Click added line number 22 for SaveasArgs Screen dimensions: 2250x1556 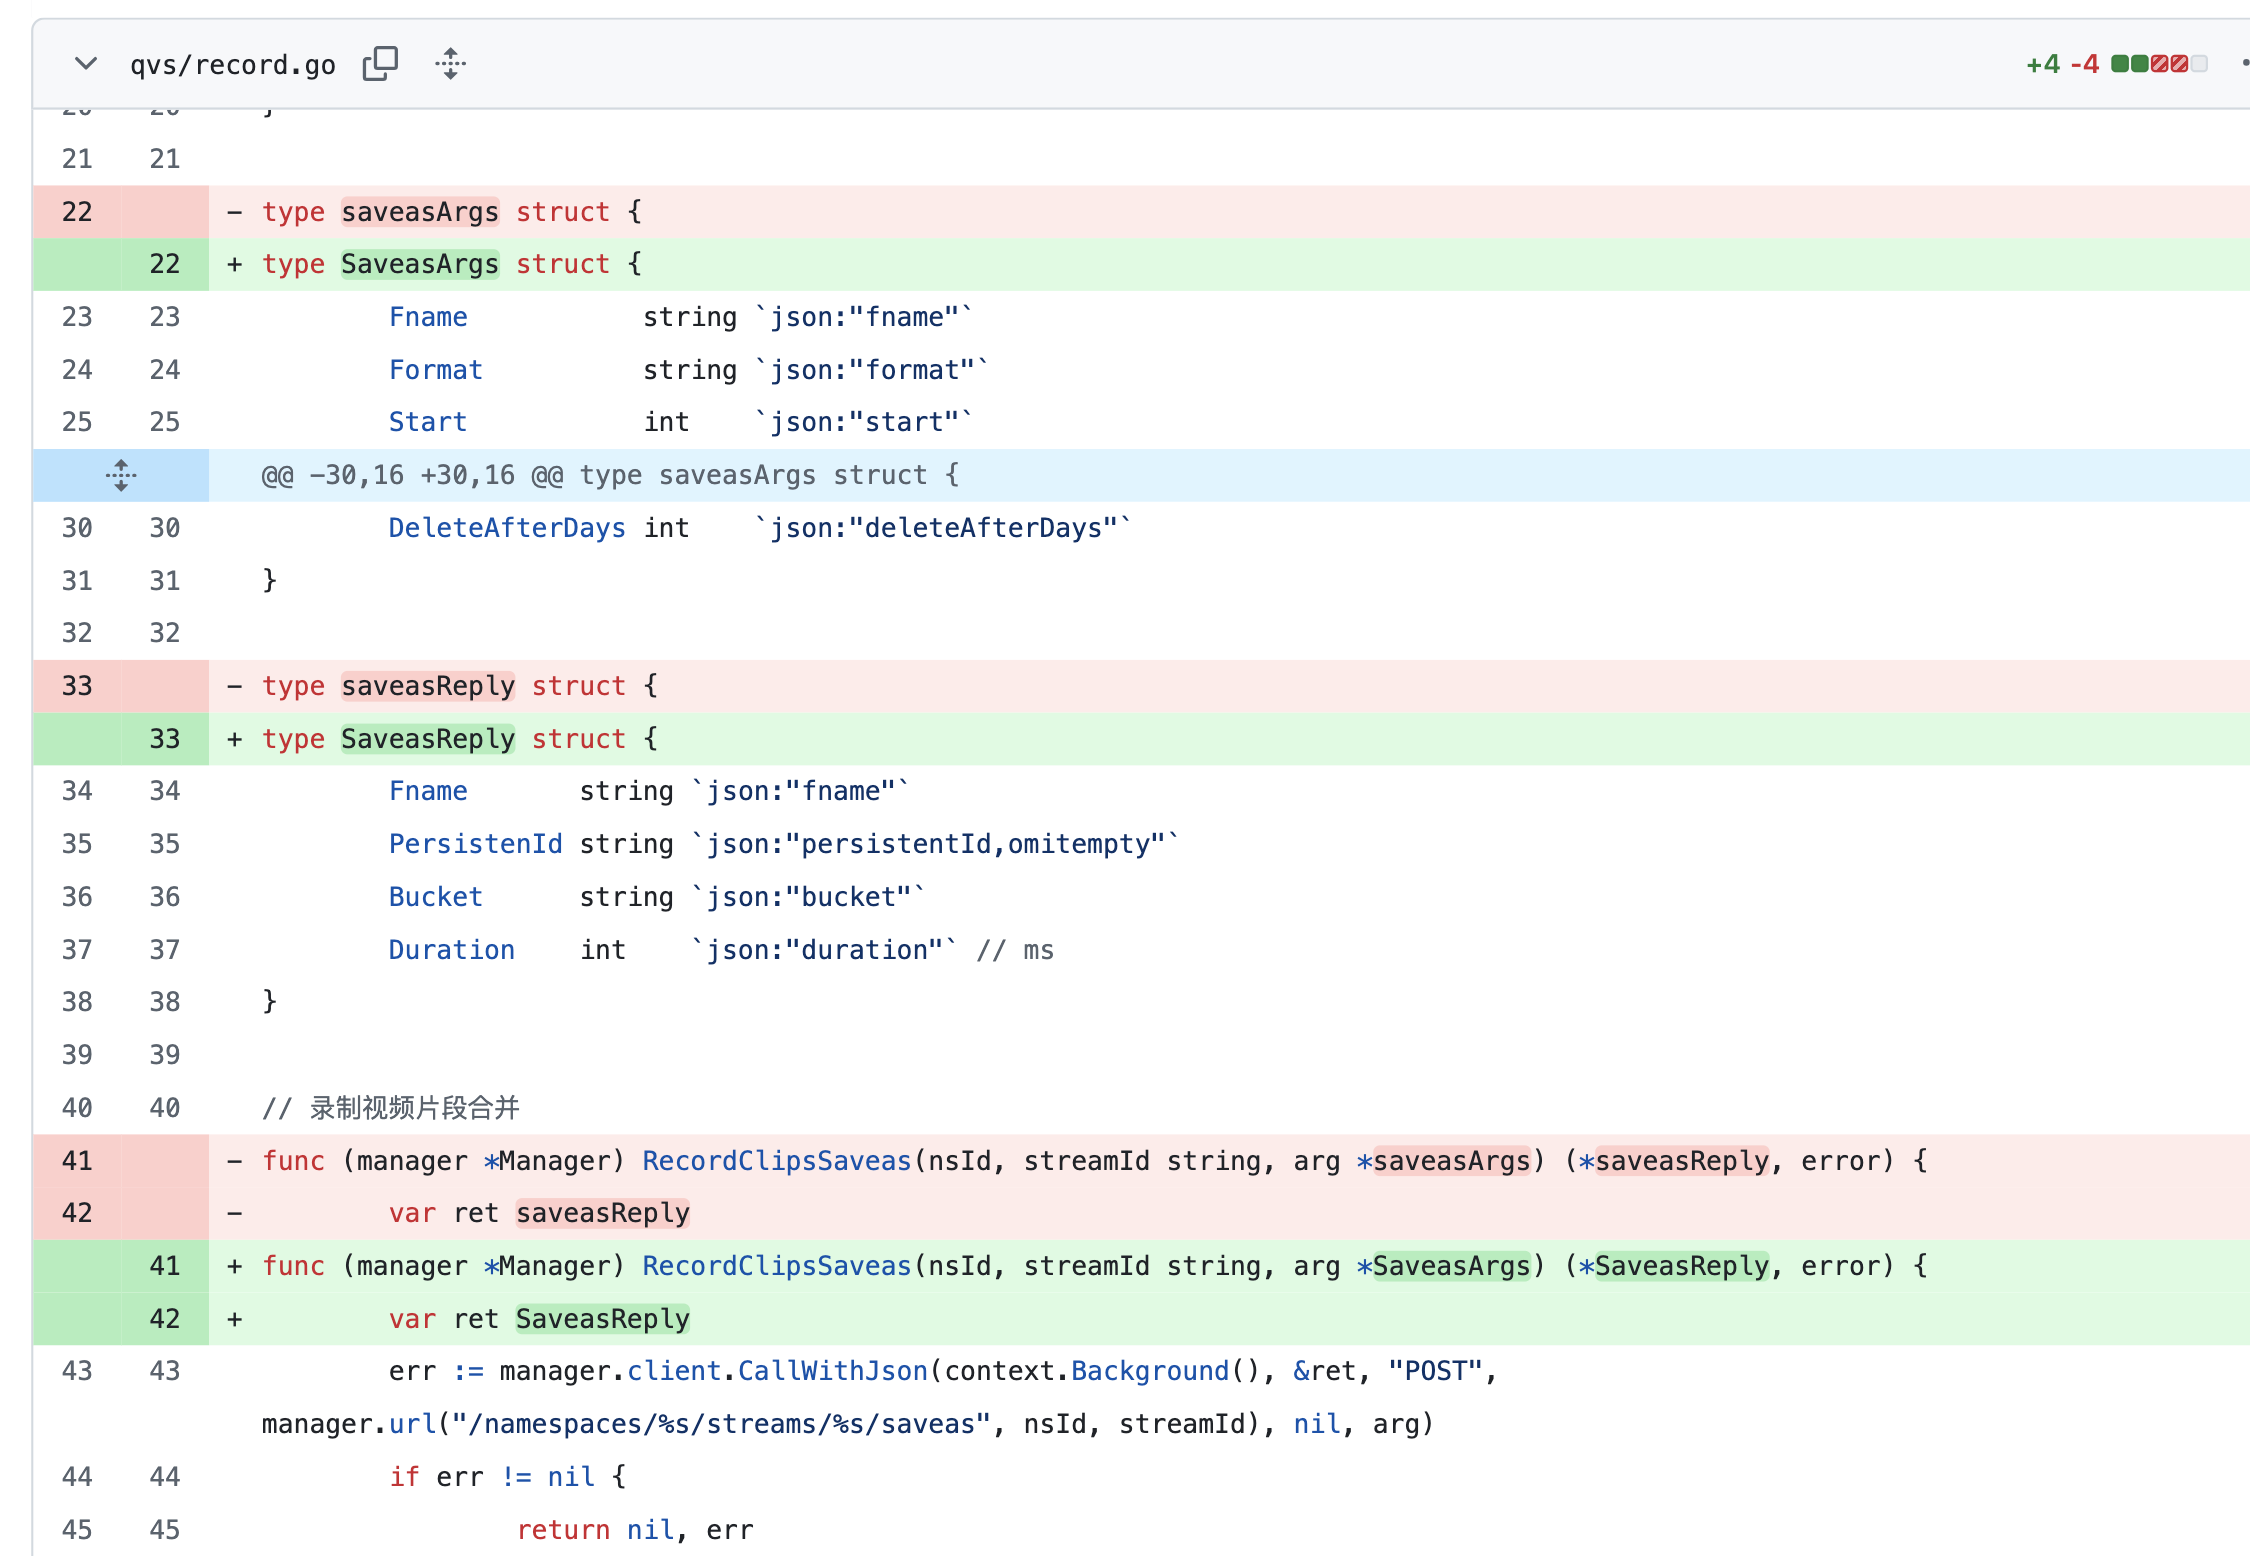click(165, 264)
